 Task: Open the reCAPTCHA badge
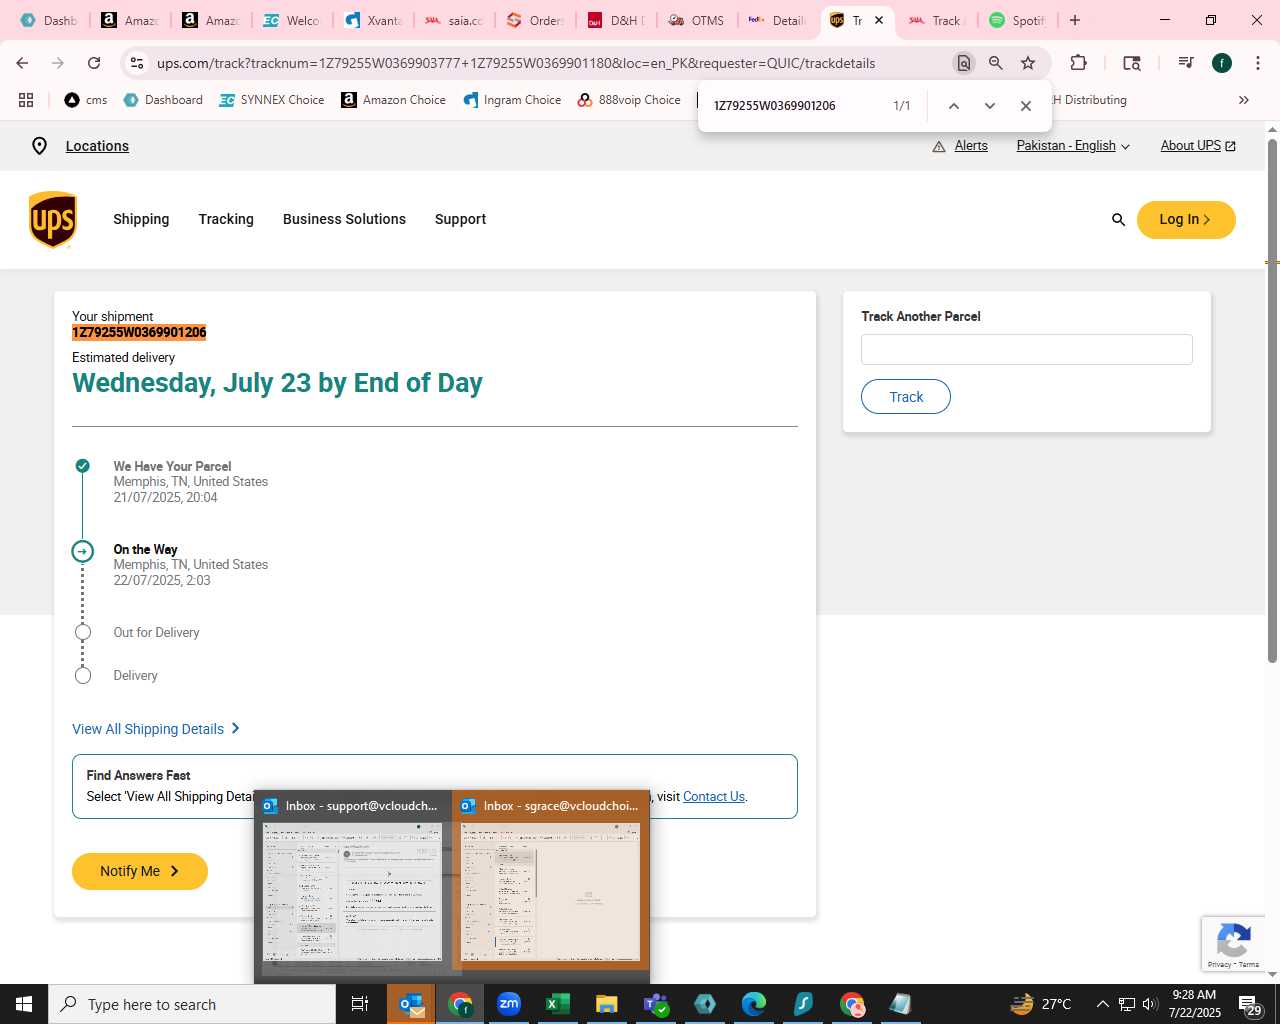[x=1234, y=943]
